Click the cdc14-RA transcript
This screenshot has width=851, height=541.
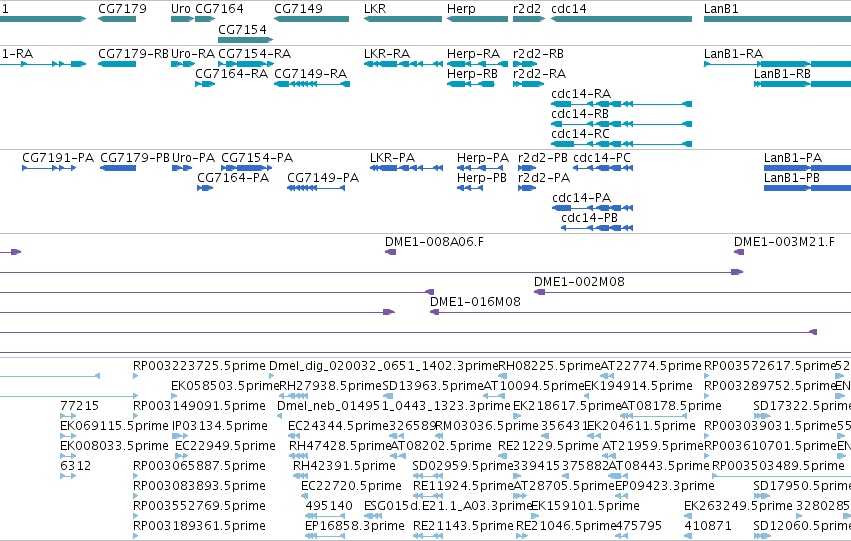(621, 104)
